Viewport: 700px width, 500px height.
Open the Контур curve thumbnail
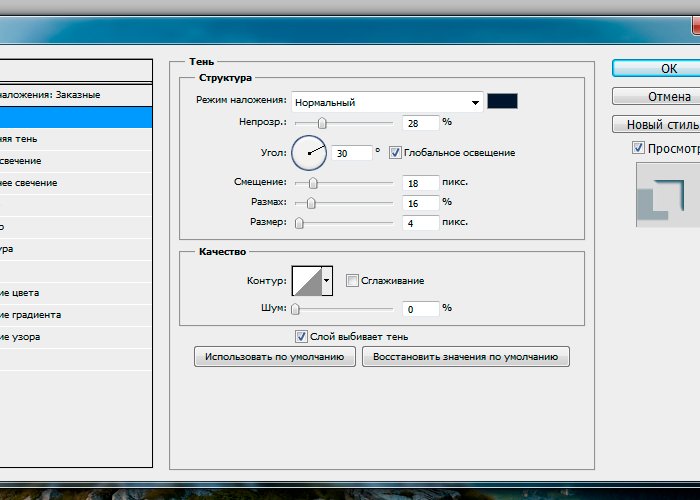point(307,281)
